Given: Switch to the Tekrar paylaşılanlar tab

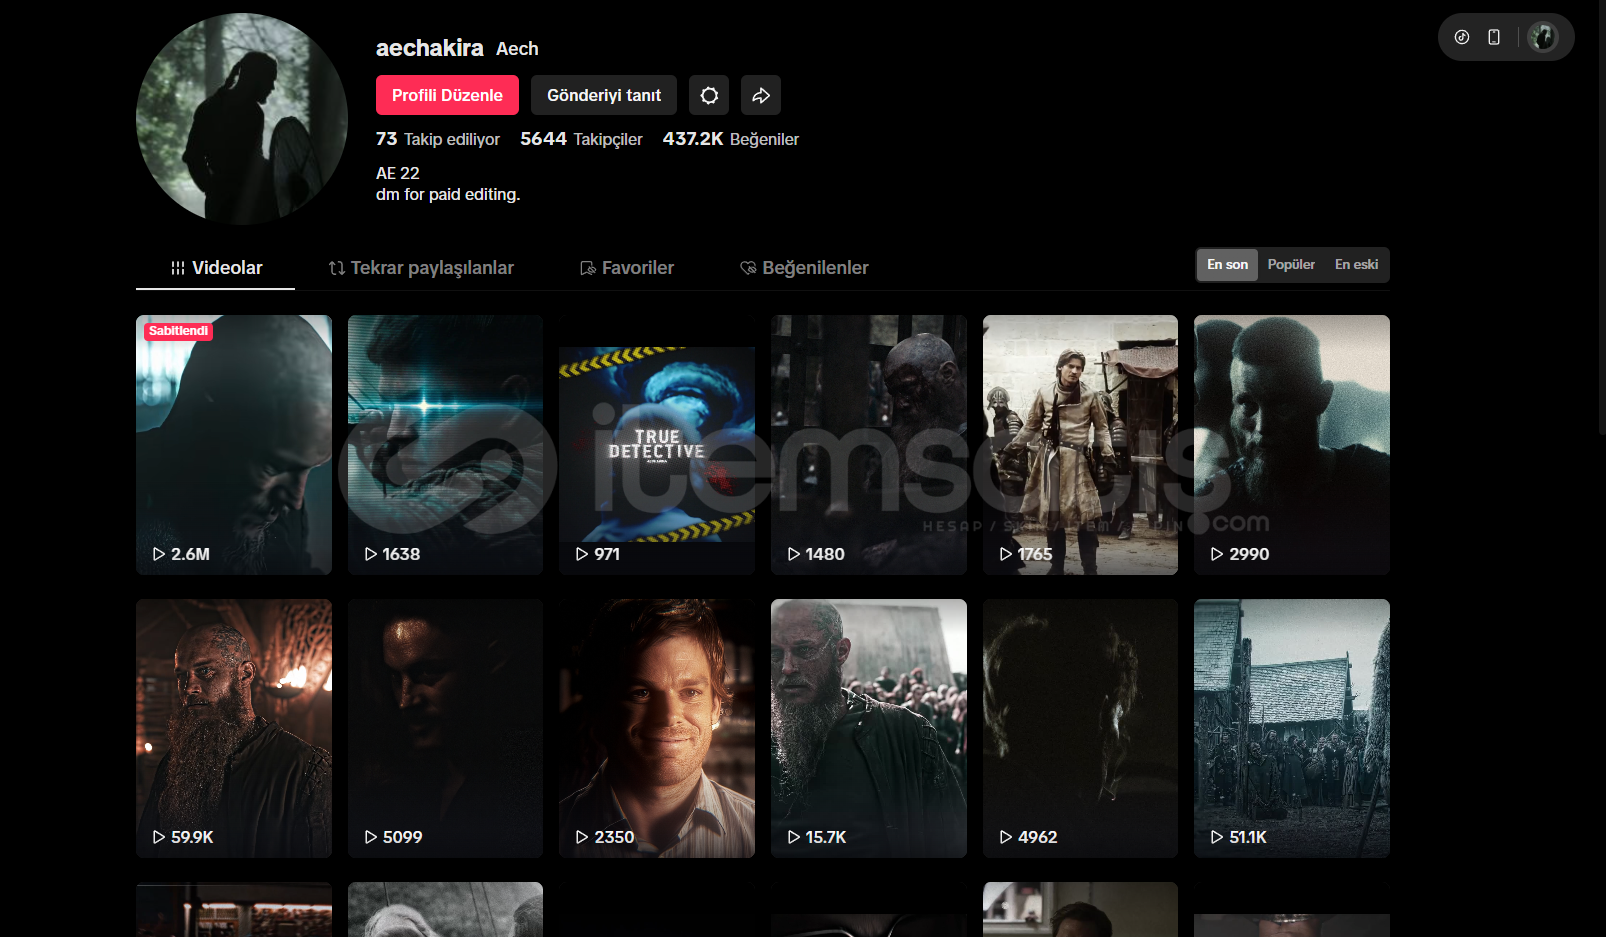Looking at the screenshot, I should pos(421,268).
